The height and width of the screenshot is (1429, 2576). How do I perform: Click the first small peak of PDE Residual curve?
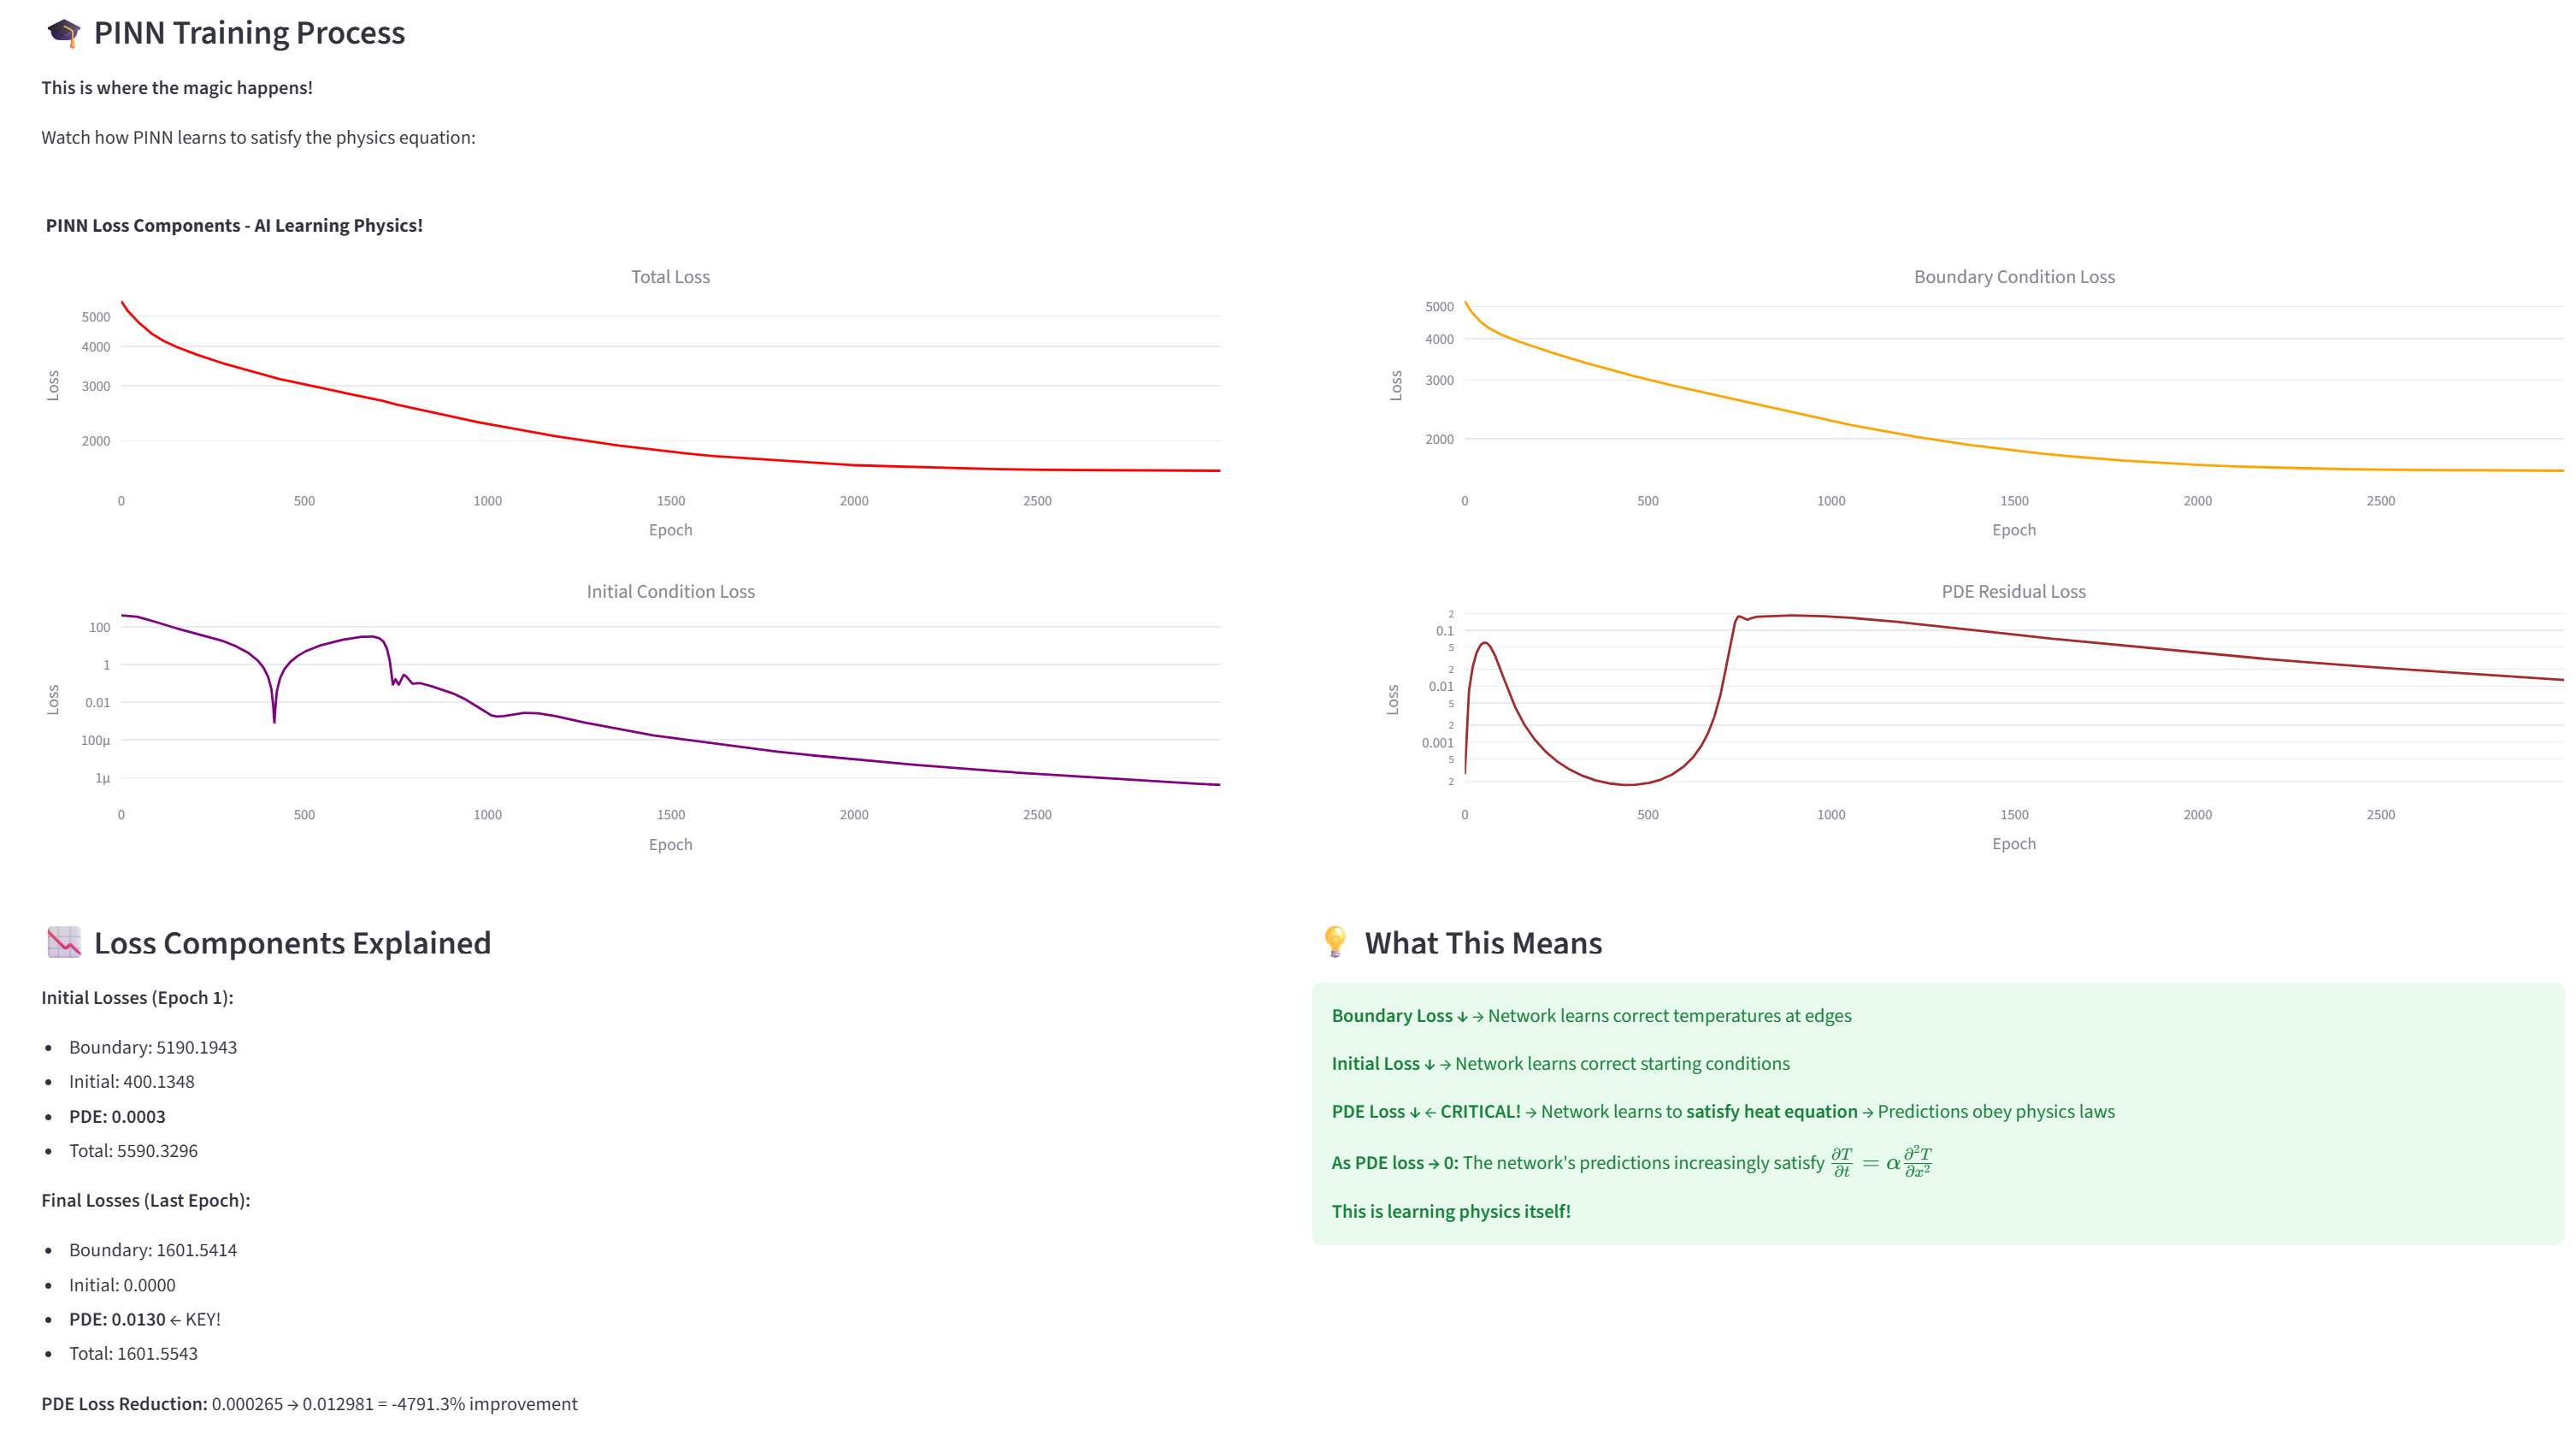(x=1485, y=643)
